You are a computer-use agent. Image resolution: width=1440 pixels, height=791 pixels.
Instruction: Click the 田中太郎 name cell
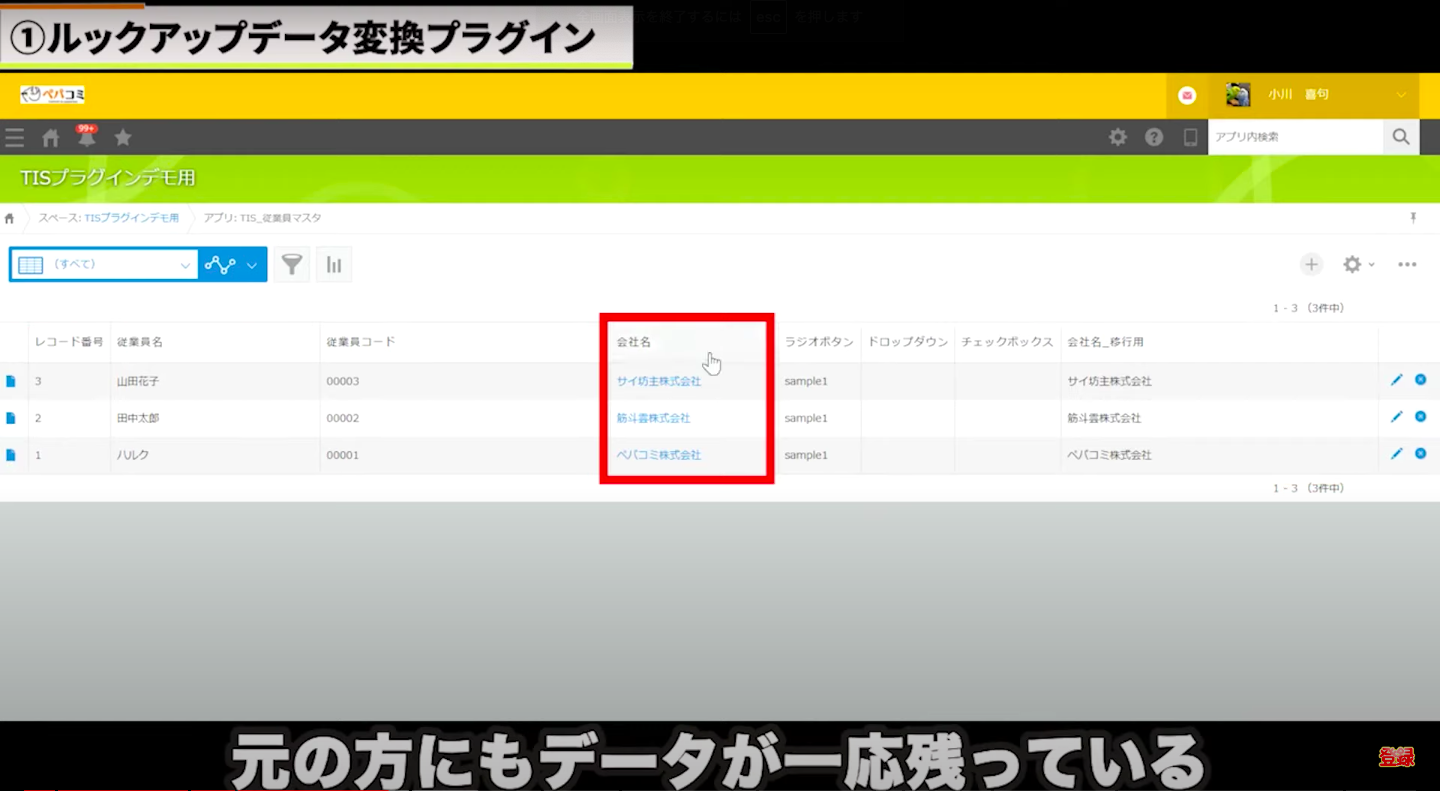139,418
